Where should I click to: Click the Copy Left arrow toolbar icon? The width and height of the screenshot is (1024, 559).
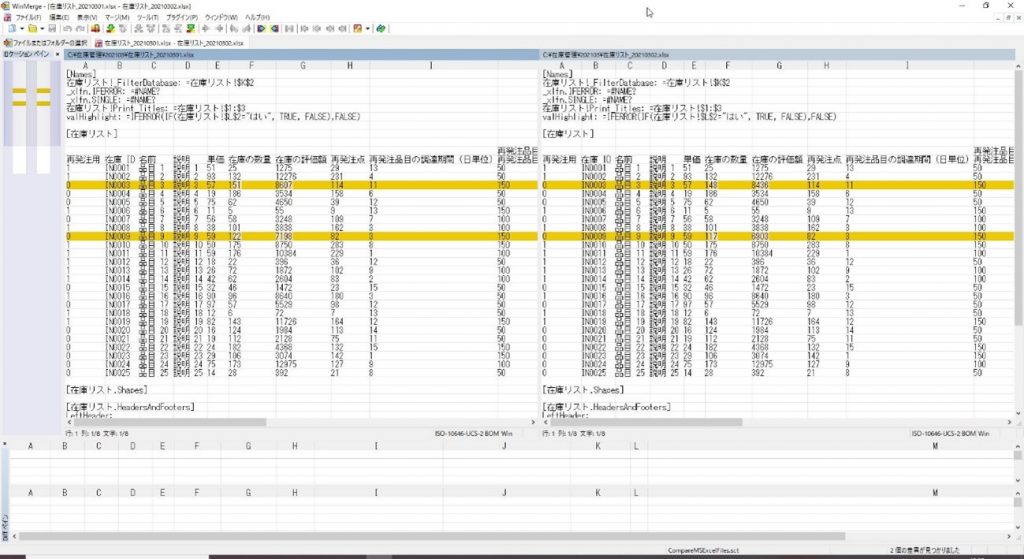click(x=219, y=29)
